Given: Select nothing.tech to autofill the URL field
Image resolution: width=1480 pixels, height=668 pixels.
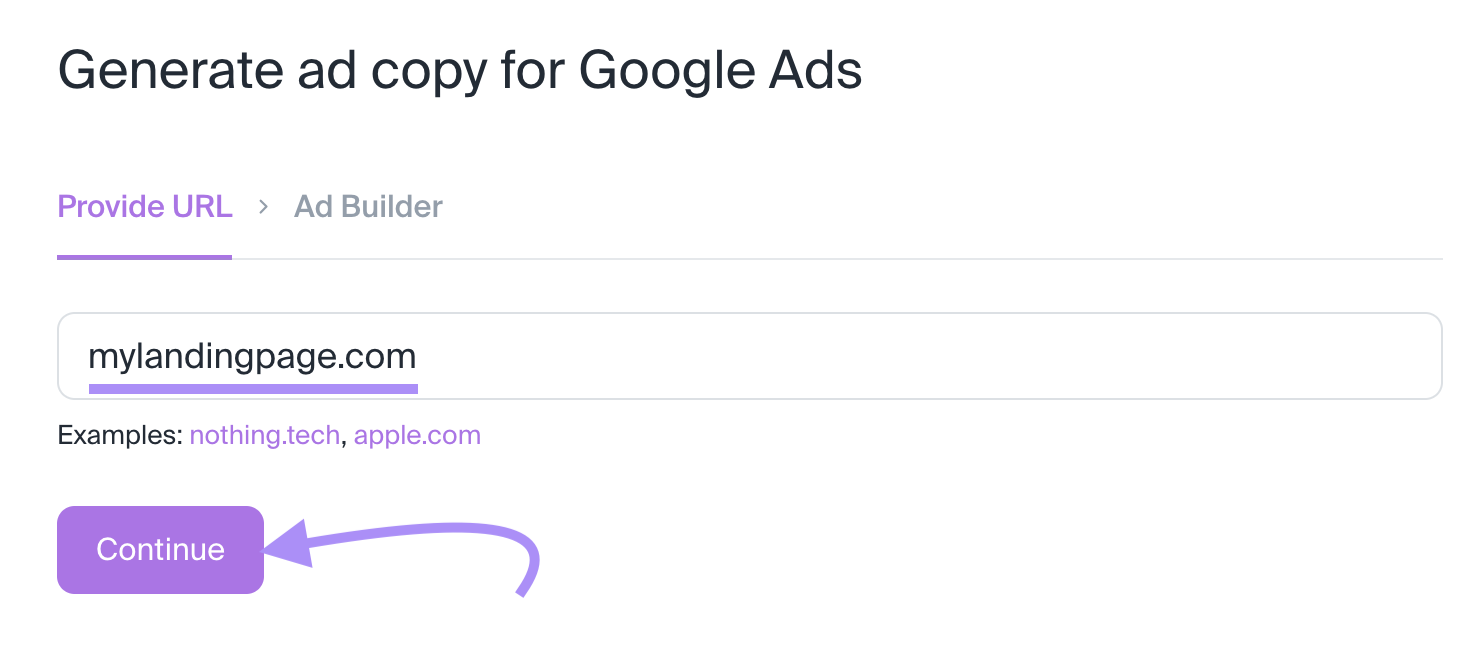Looking at the screenshot, I should tap(264, 435).
